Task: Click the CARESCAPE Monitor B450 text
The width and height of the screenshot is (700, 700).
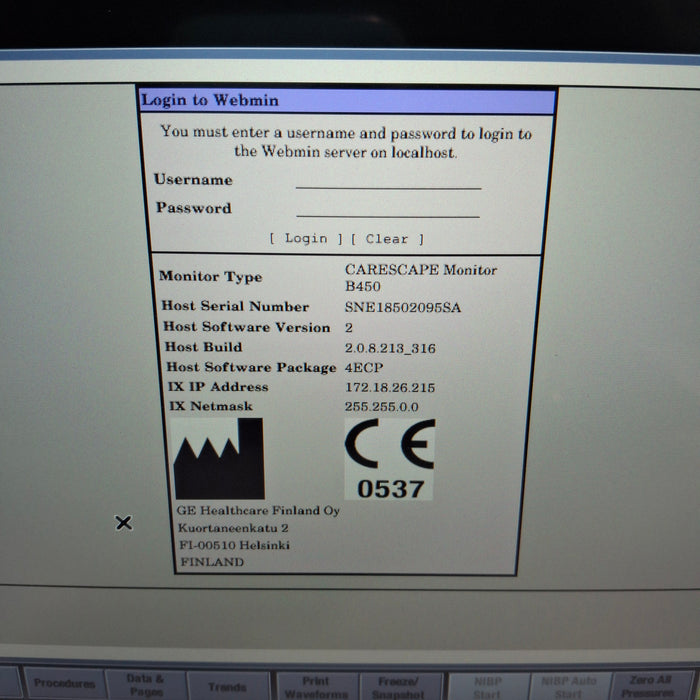Action: [x=420, y=277]
